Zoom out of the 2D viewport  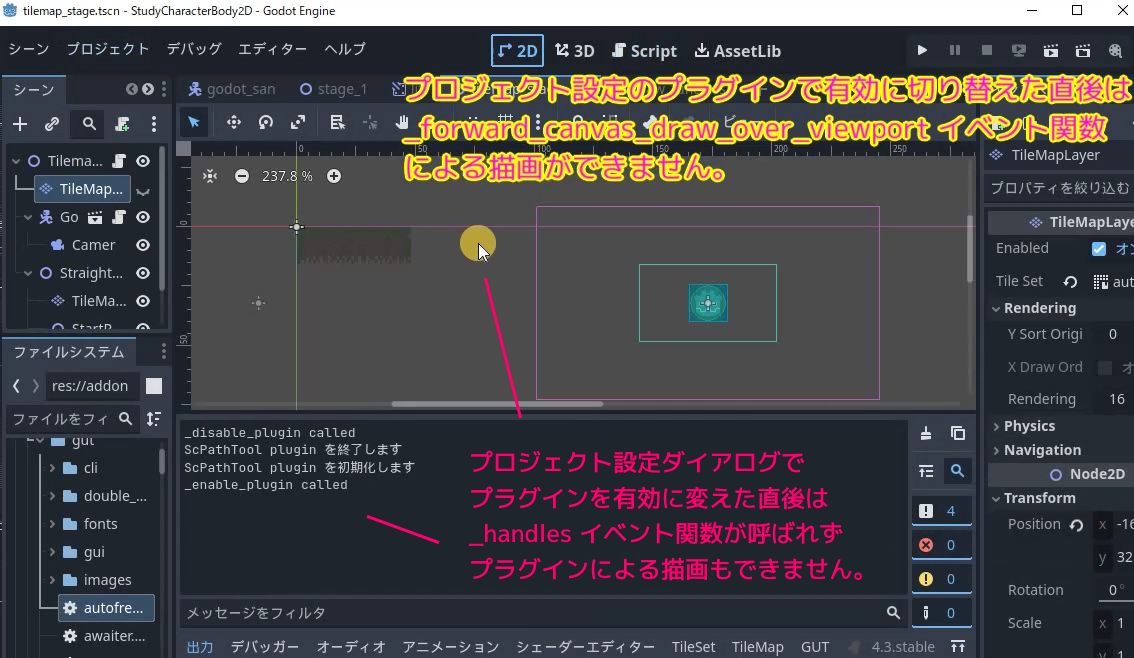242,176
